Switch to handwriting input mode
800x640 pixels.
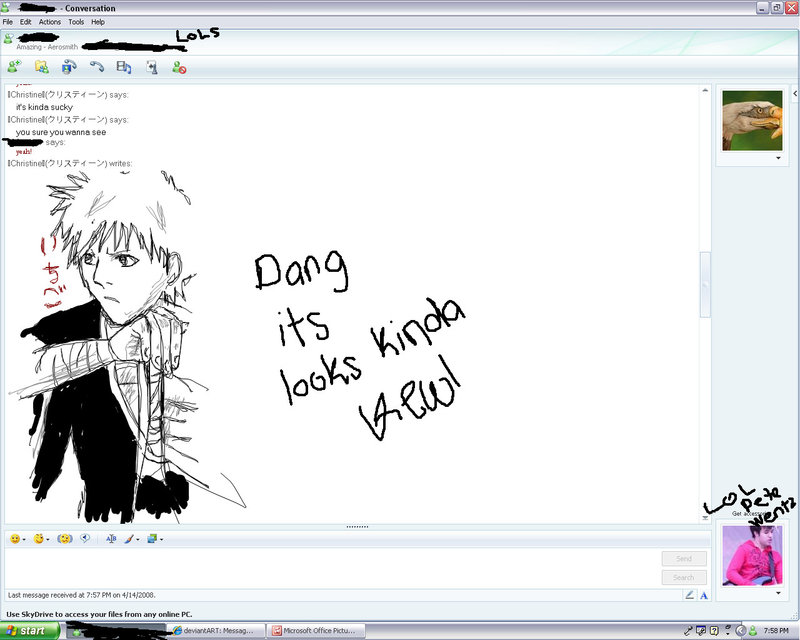(x=690, y=595)
